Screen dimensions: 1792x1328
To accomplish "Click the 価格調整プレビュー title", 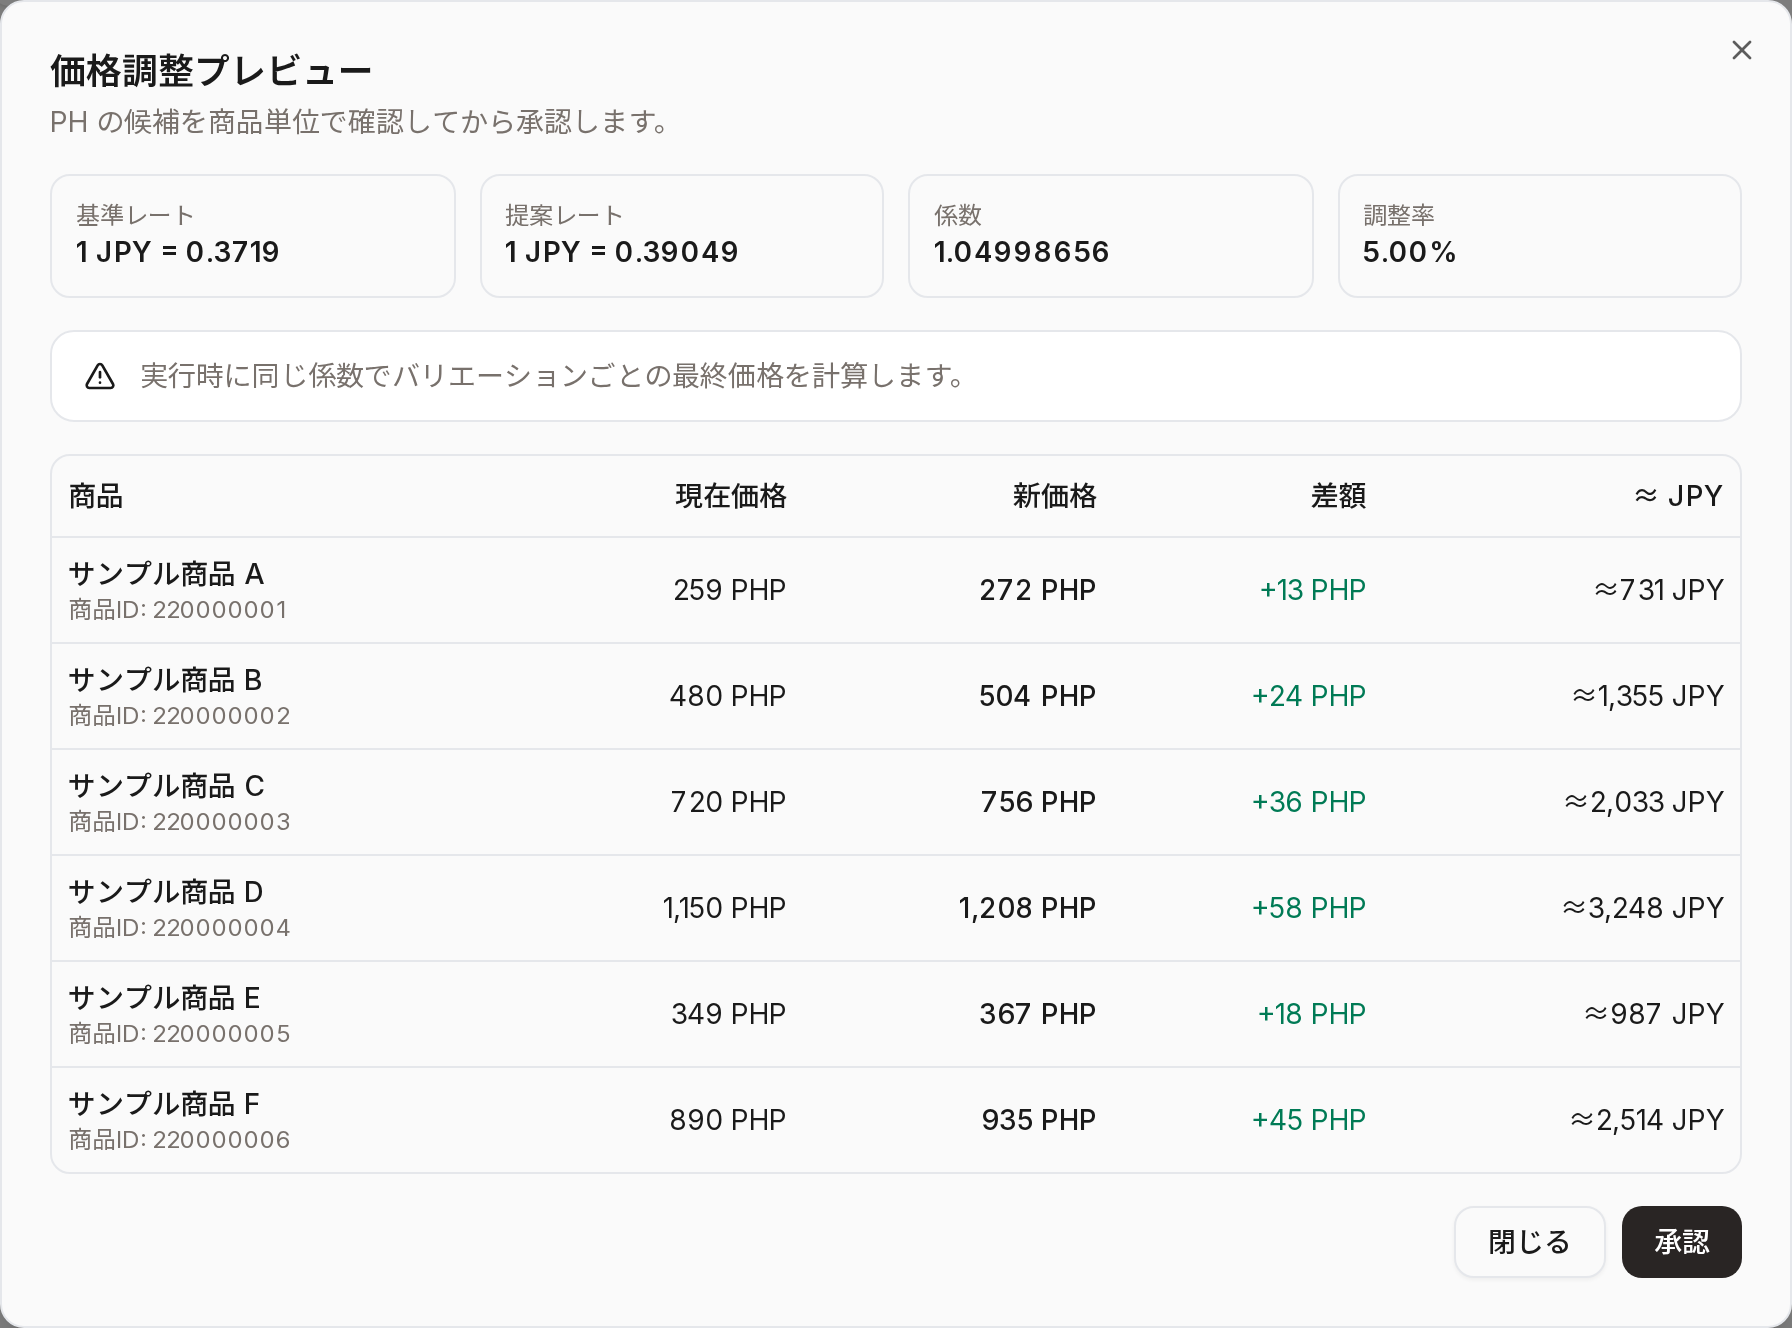I will (x=211, y=71).
